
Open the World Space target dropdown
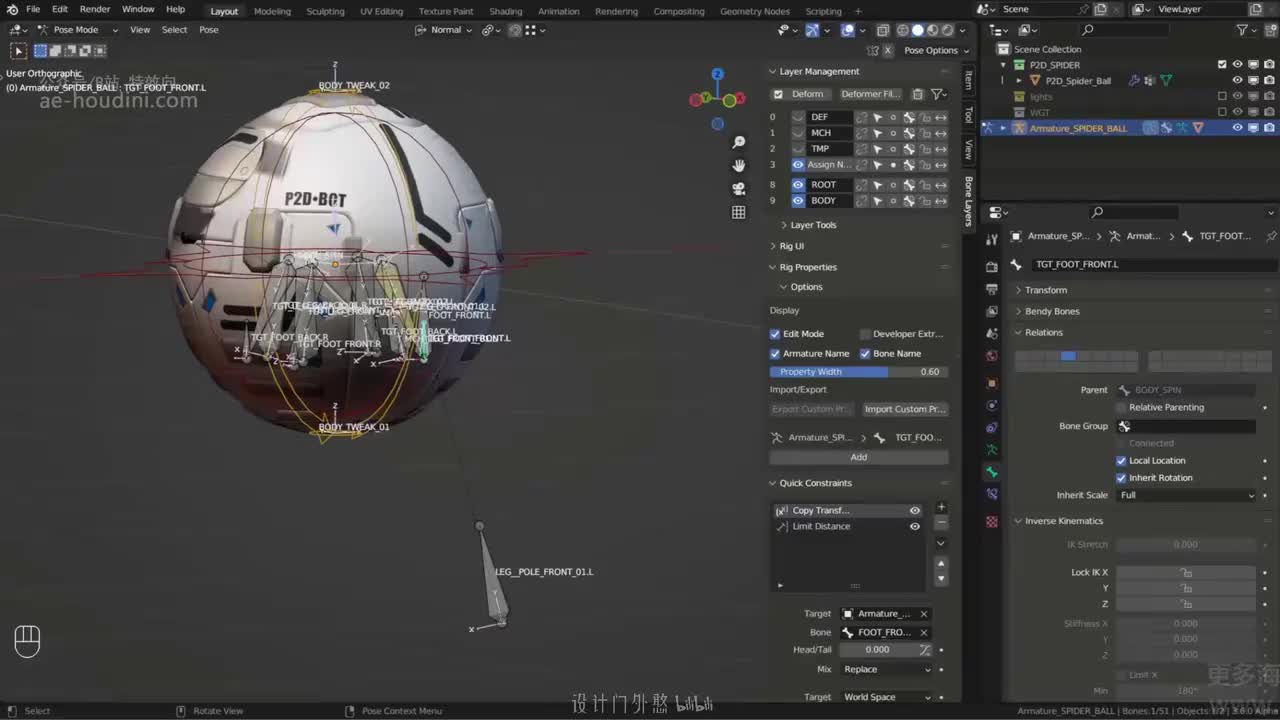coord(887,697)
